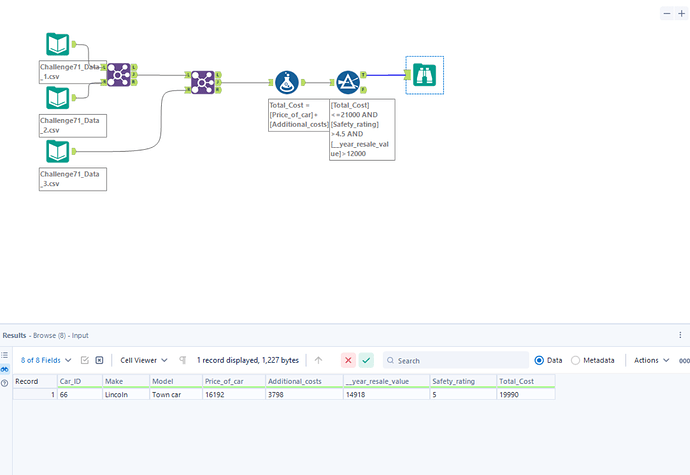This screenshot has width=690, height=475.
Task: Click the Record column header
Action: click(x=35, y=381)
